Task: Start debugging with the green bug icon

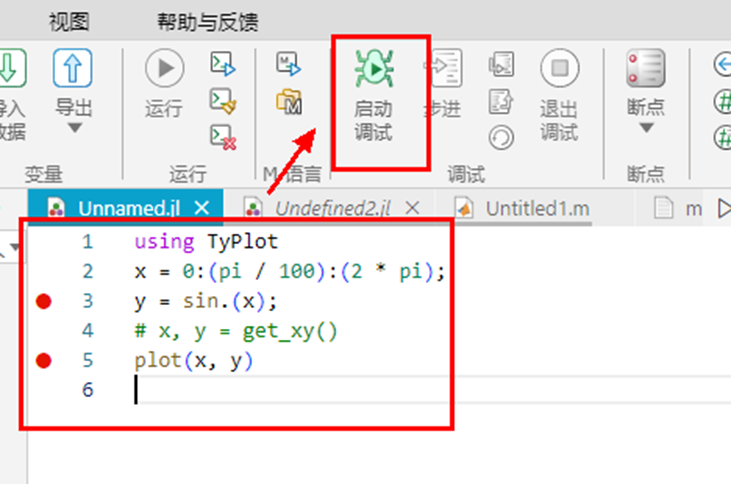Action: [374, 68]
